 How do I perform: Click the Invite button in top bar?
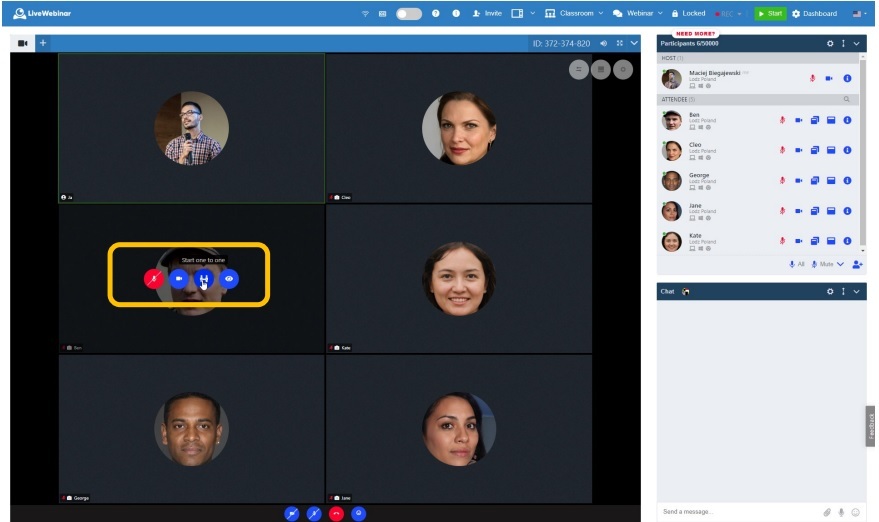point(487,14)
